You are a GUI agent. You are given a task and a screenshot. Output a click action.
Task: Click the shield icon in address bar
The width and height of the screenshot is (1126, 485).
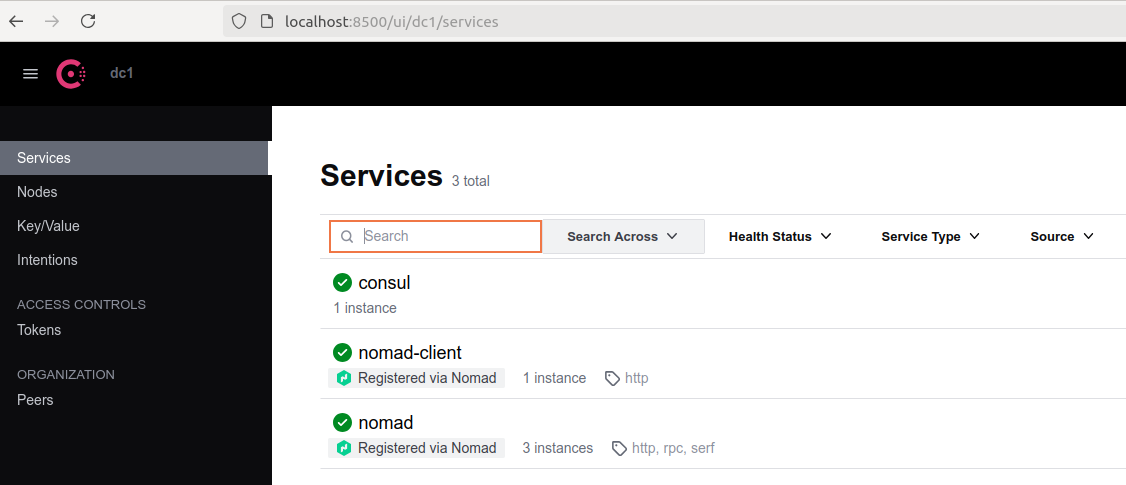click(x=239, y=22)
